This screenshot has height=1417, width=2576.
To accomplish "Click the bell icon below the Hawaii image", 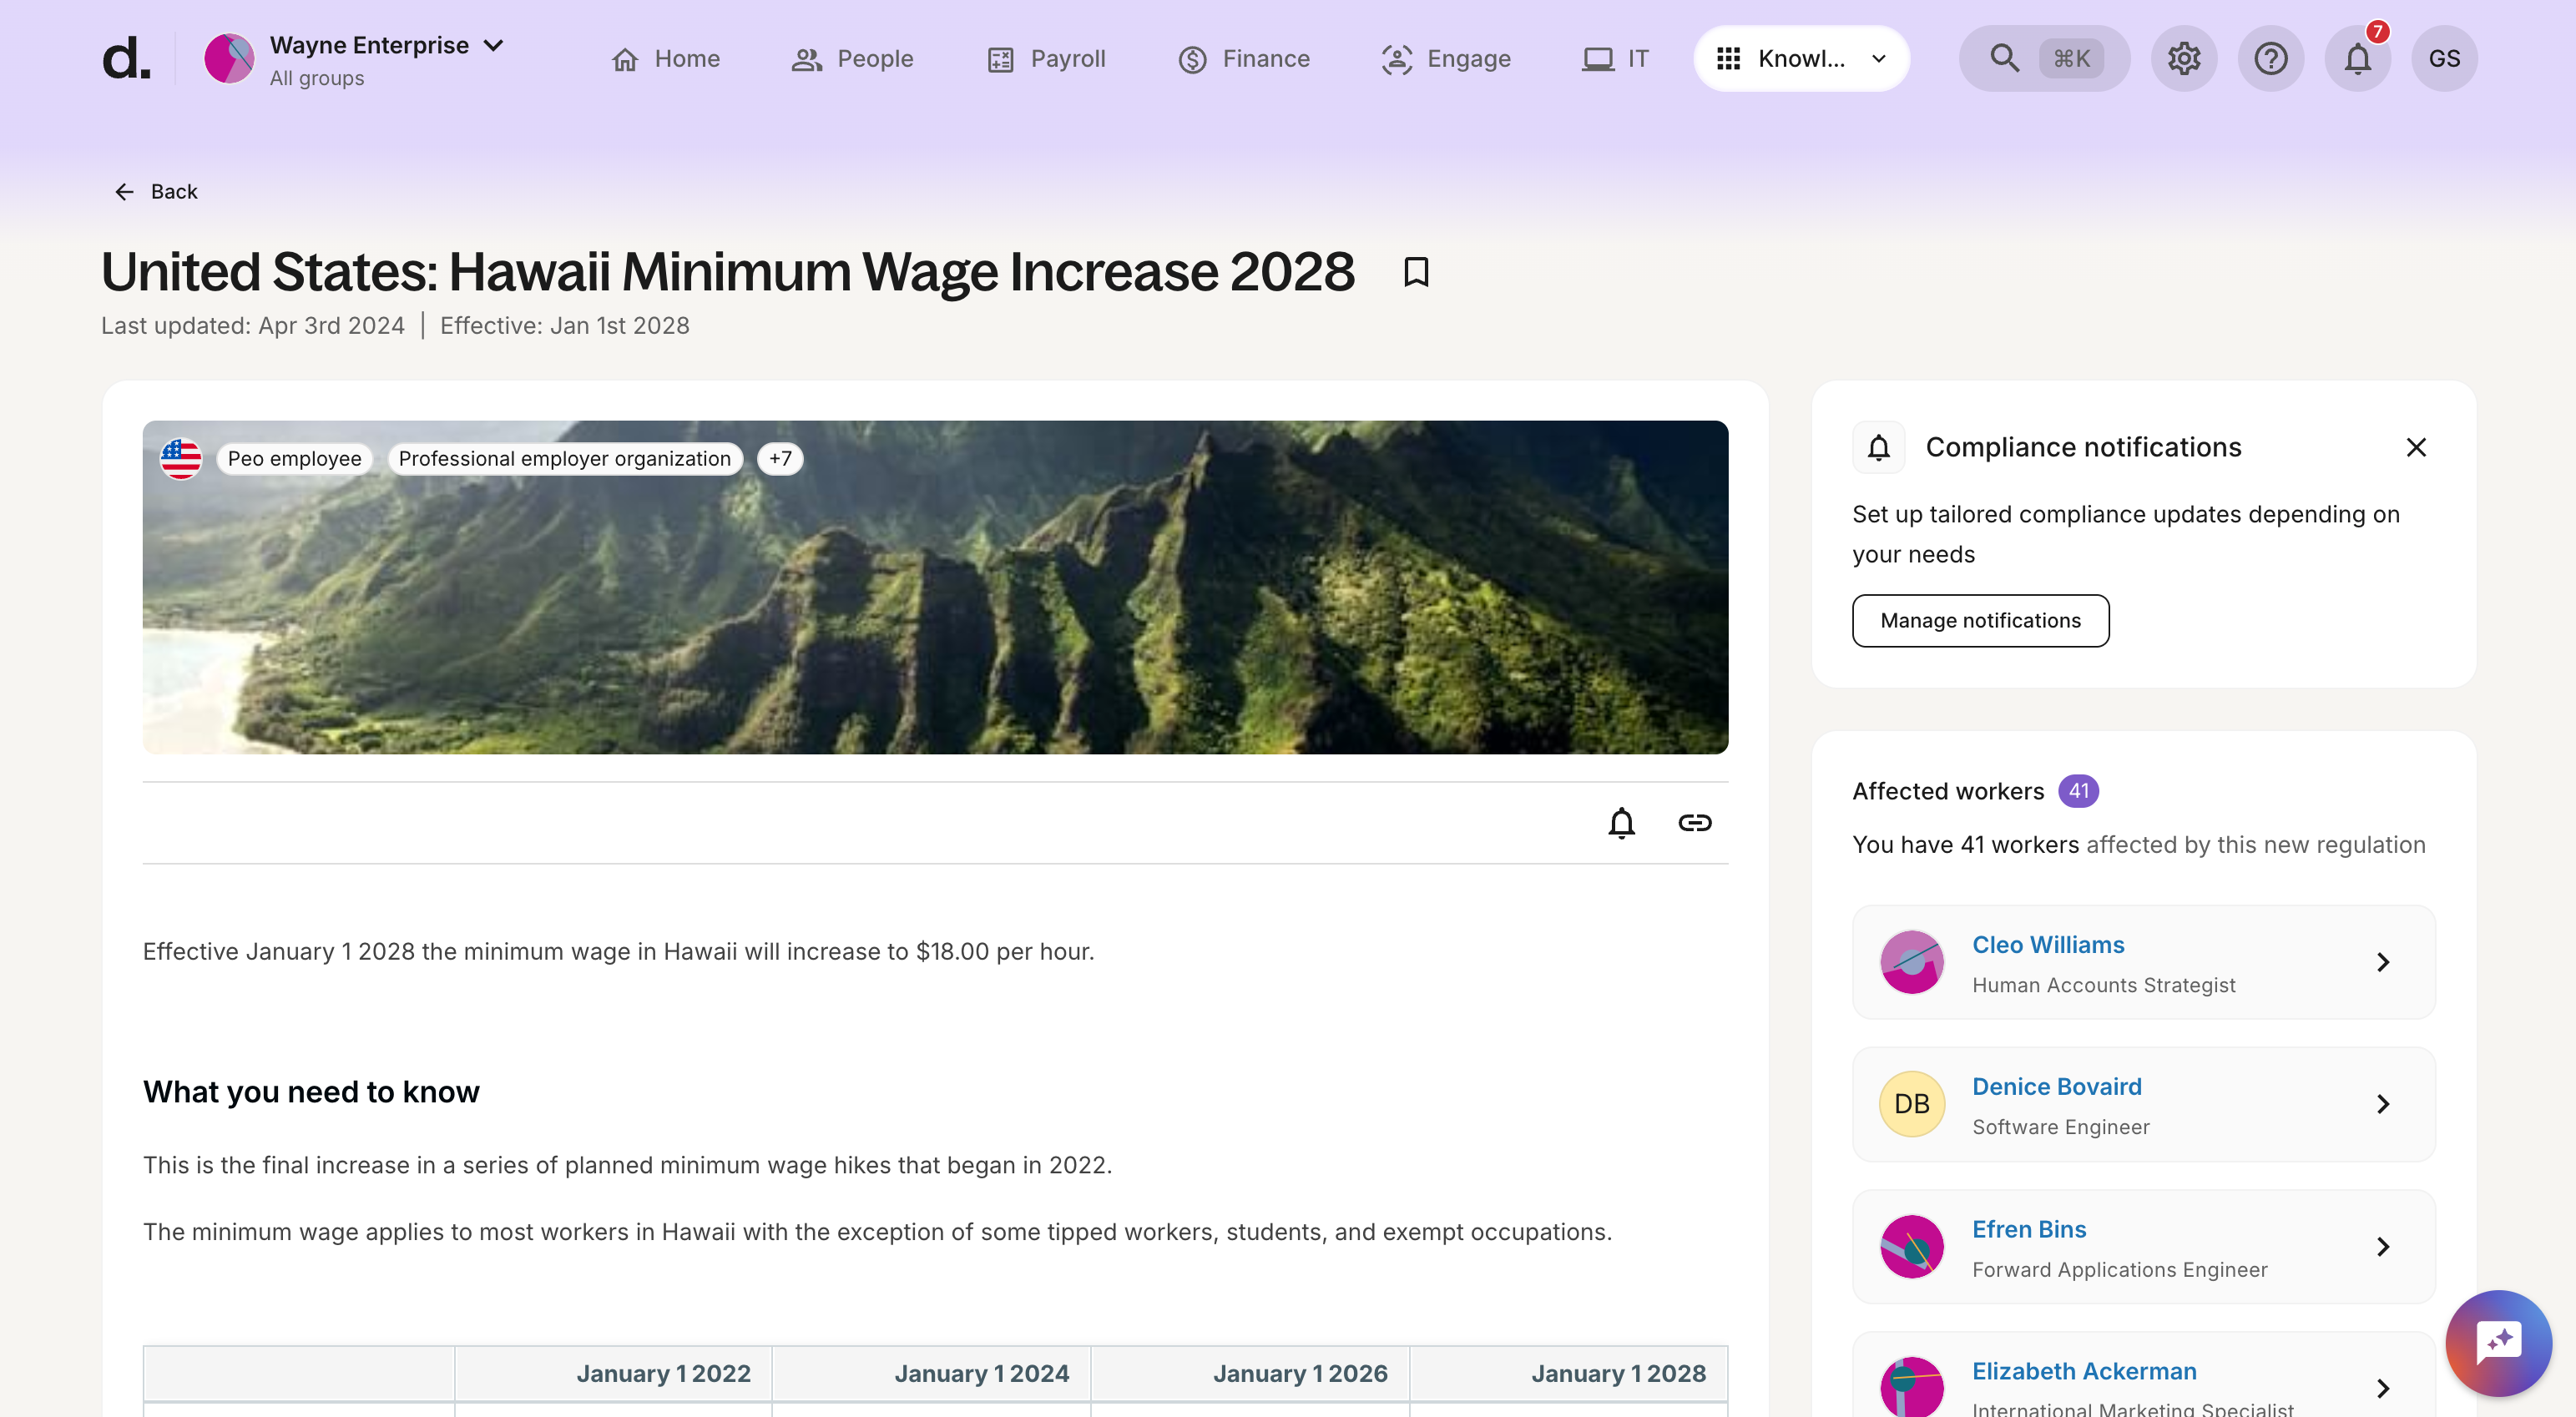I will (1621, 822).
